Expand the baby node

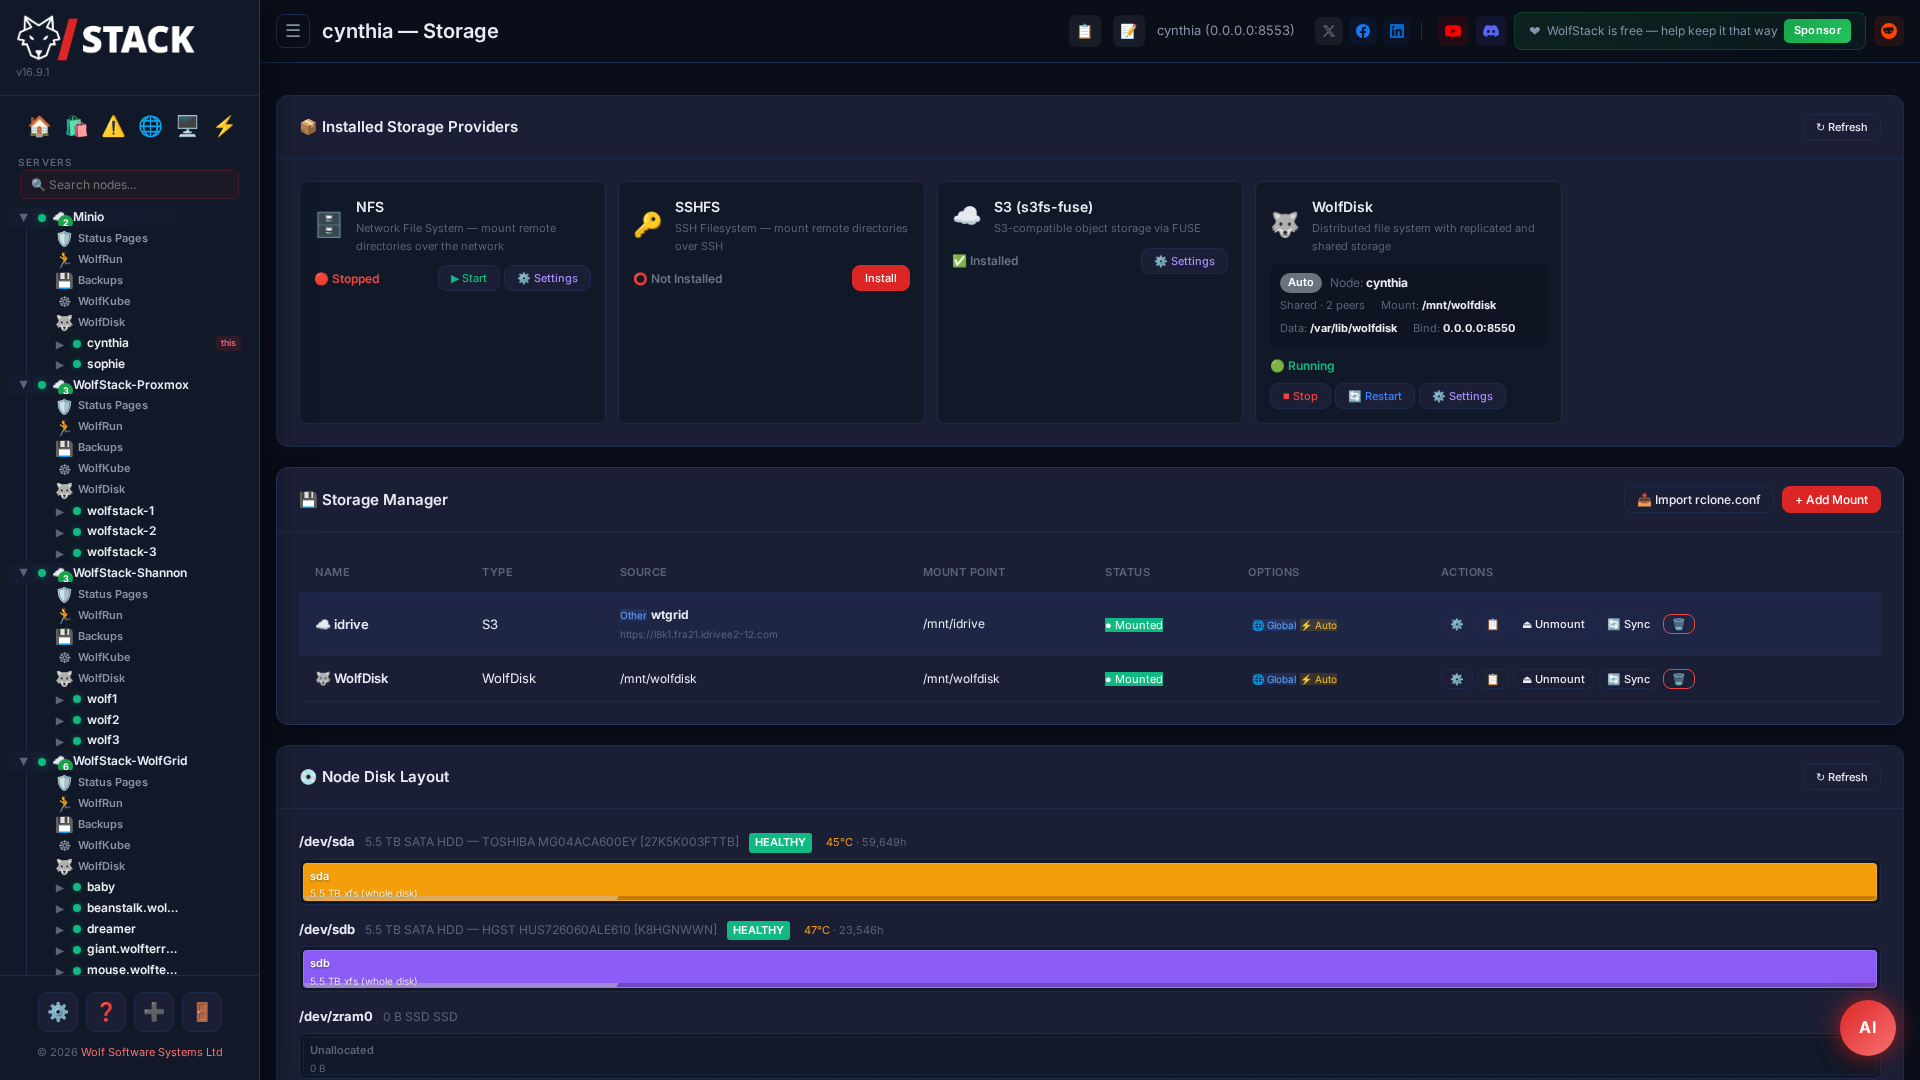[60, 888]
